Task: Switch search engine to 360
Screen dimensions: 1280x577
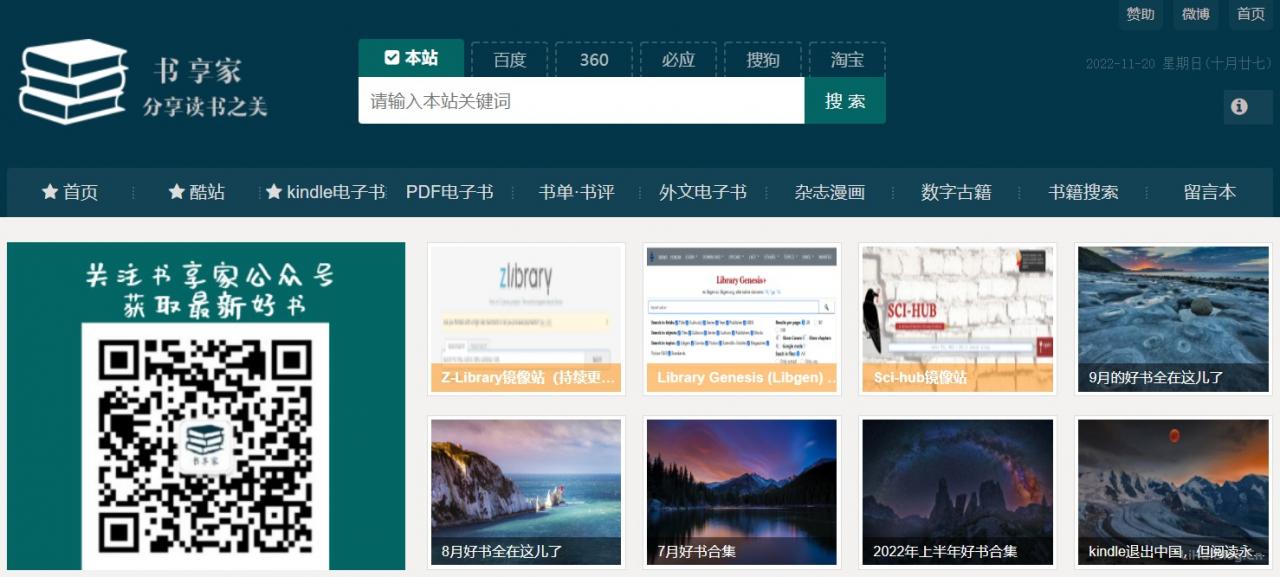Action: point(594,60)
